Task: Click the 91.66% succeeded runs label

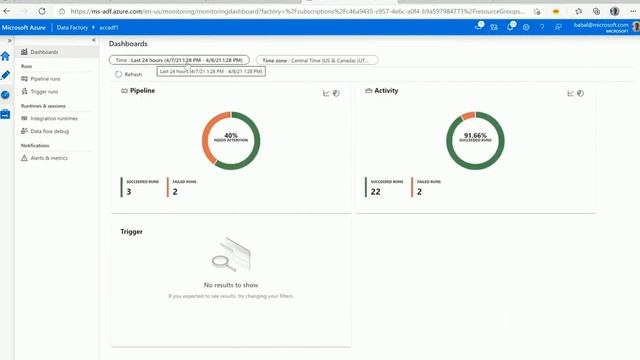Action: click(475, 137)
